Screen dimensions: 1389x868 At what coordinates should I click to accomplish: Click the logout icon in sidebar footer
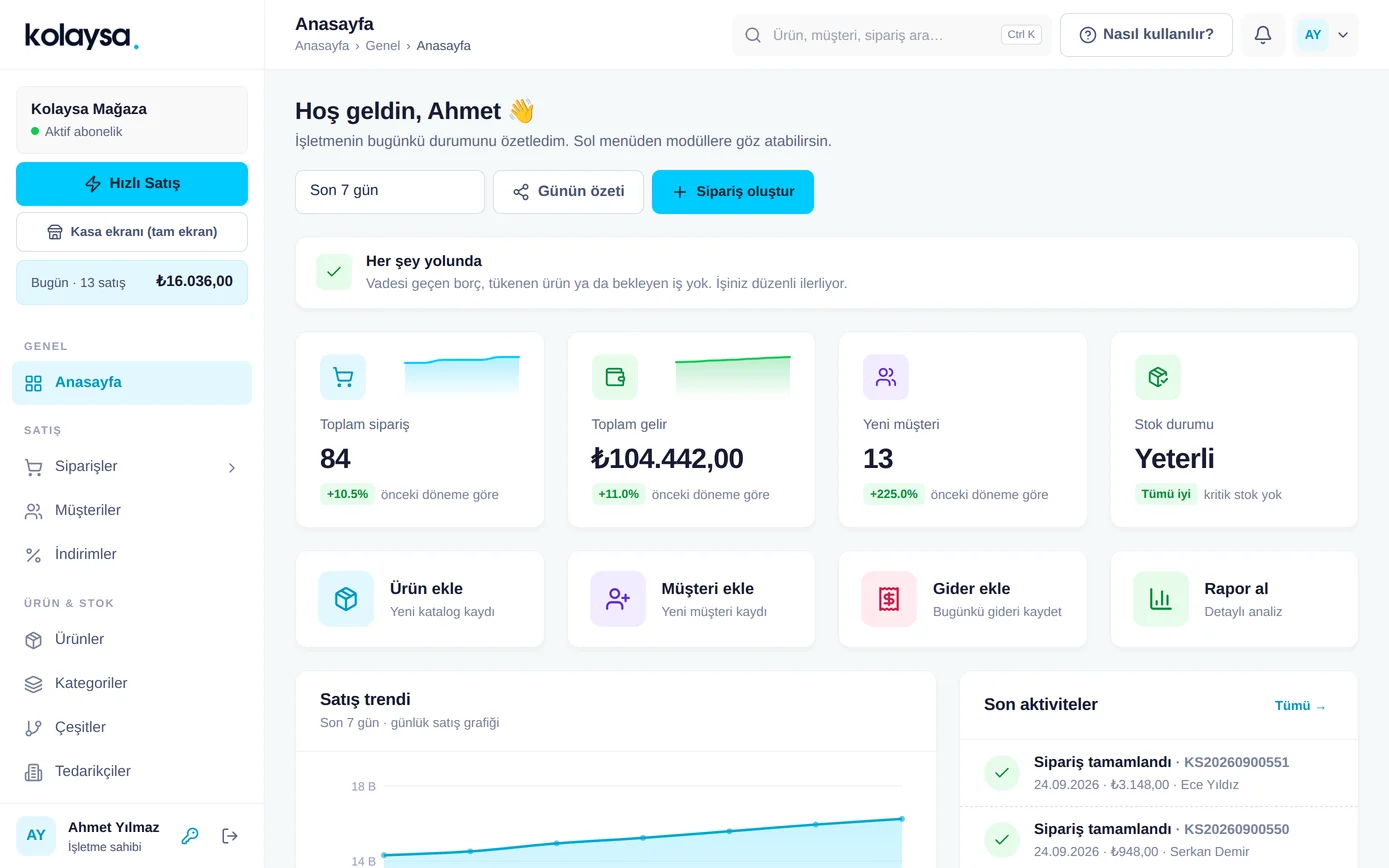pos(230,836)
